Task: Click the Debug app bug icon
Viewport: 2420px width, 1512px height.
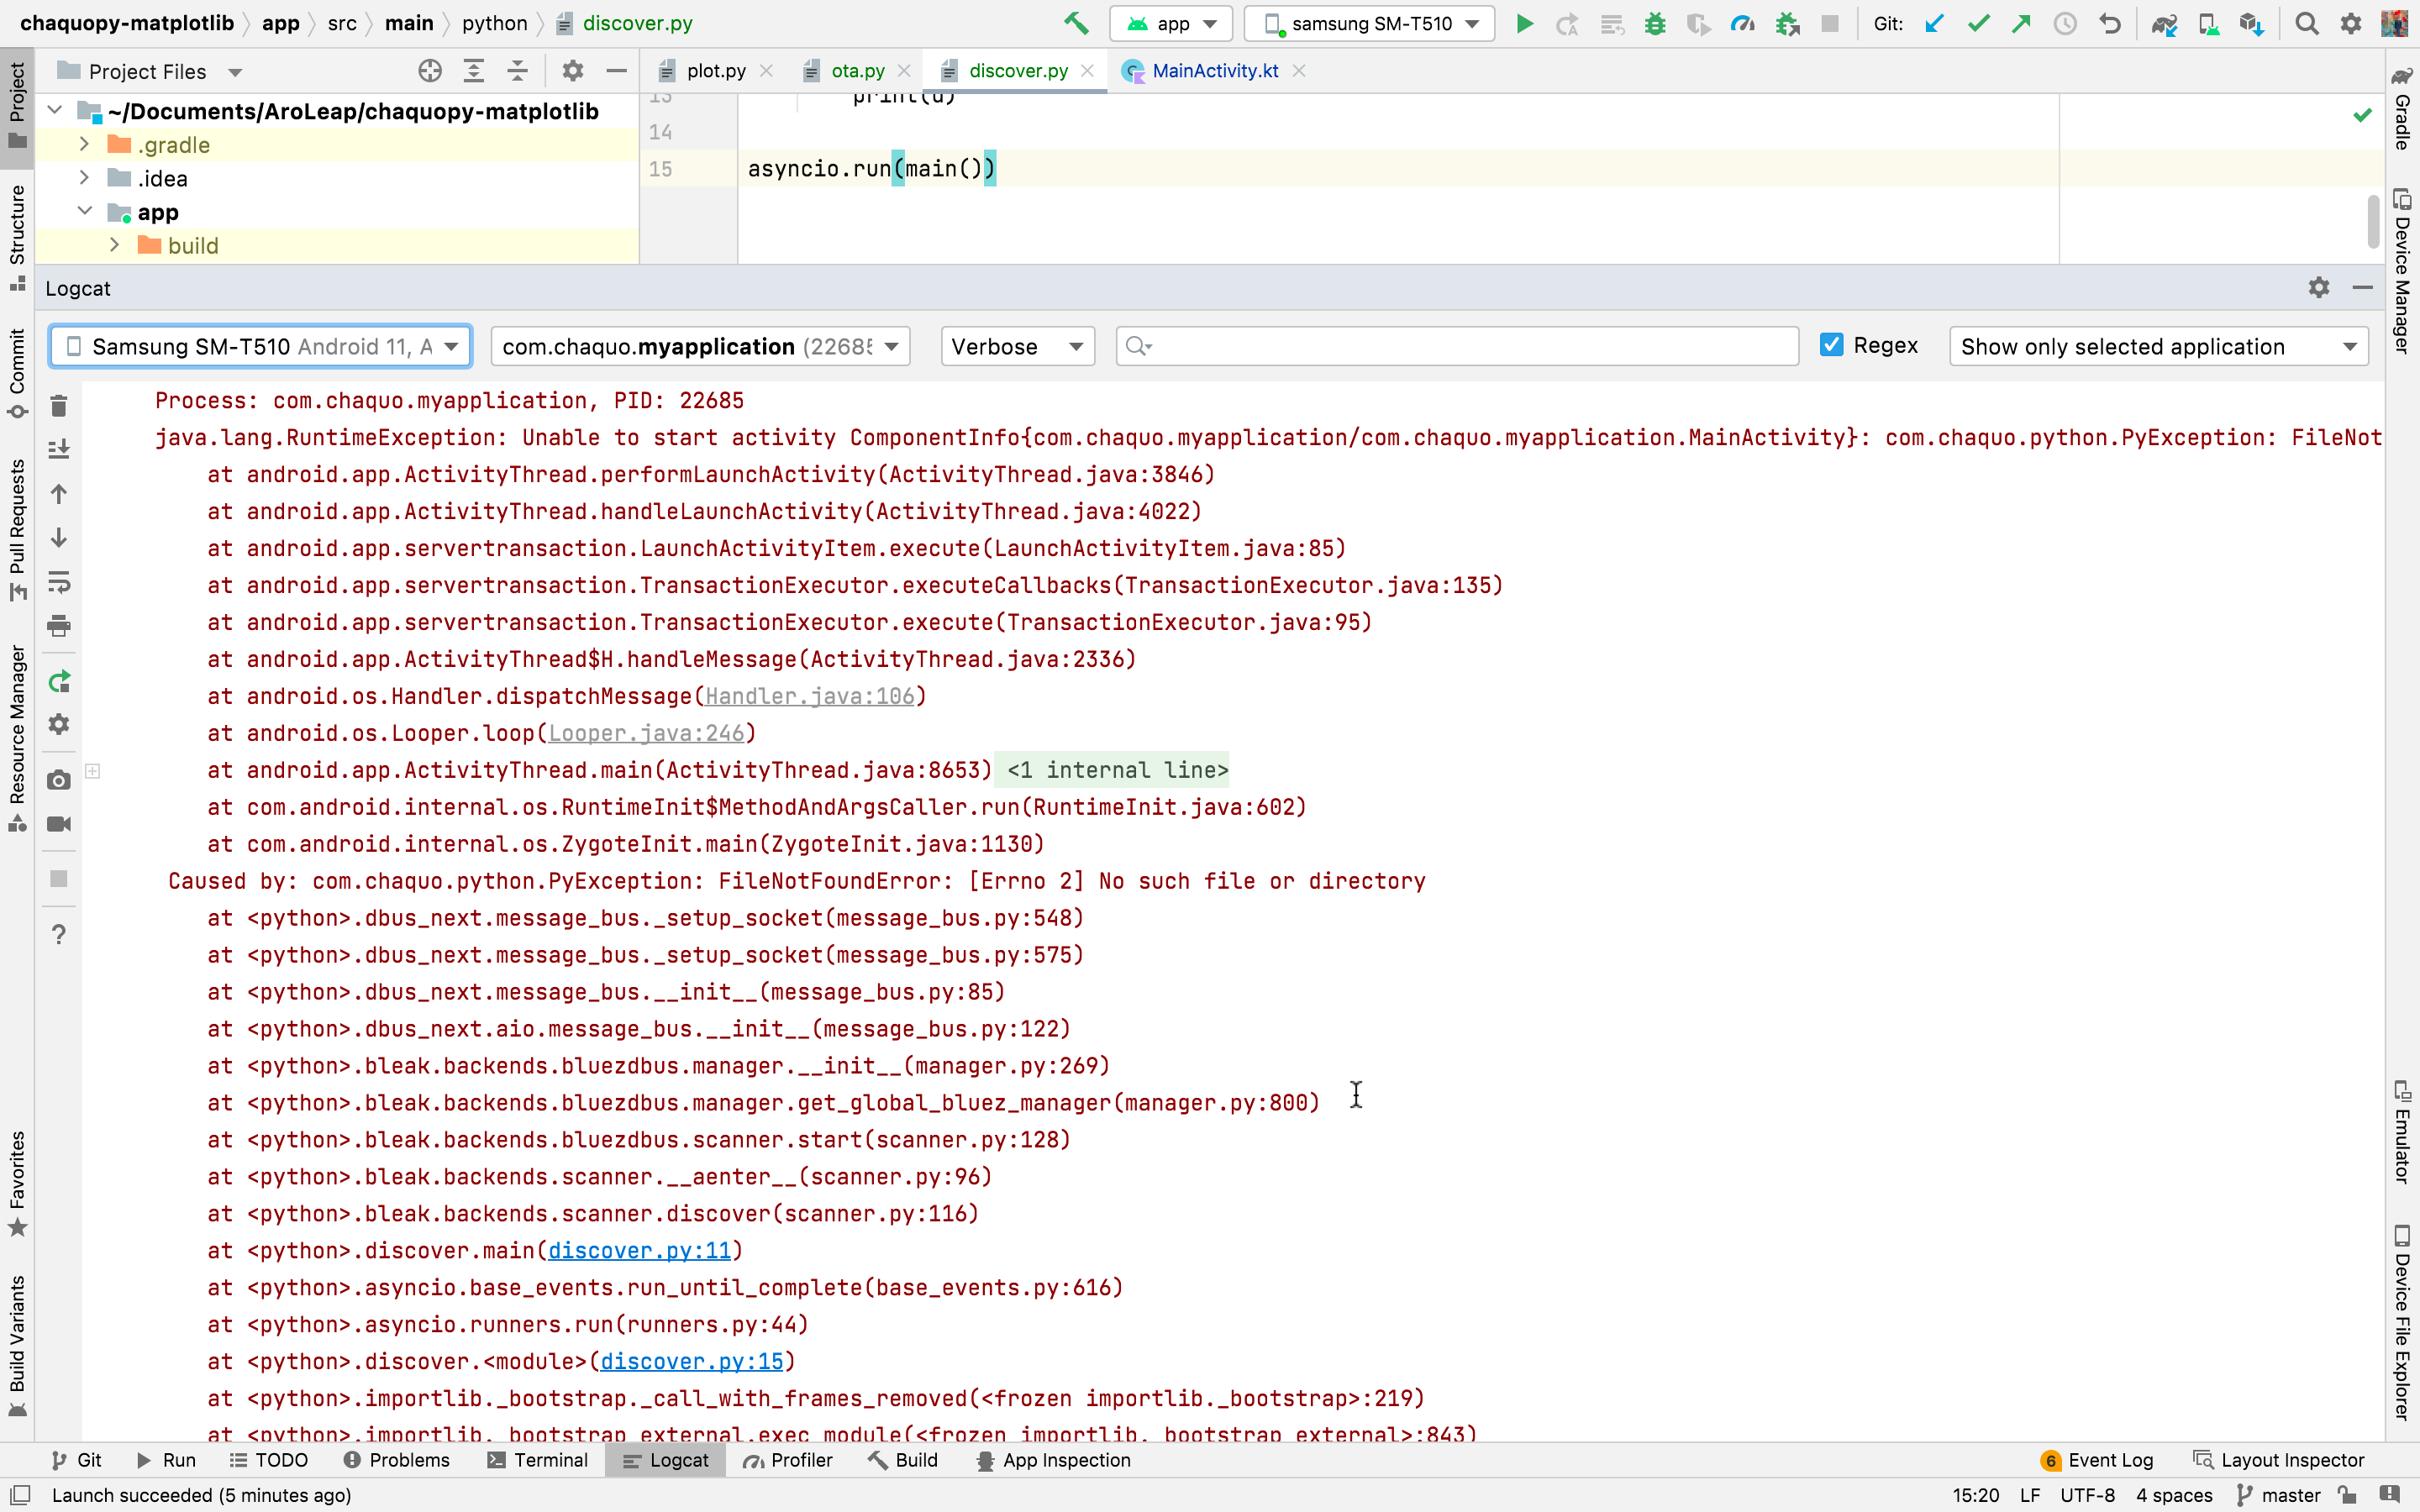Action: (1655, 24)
